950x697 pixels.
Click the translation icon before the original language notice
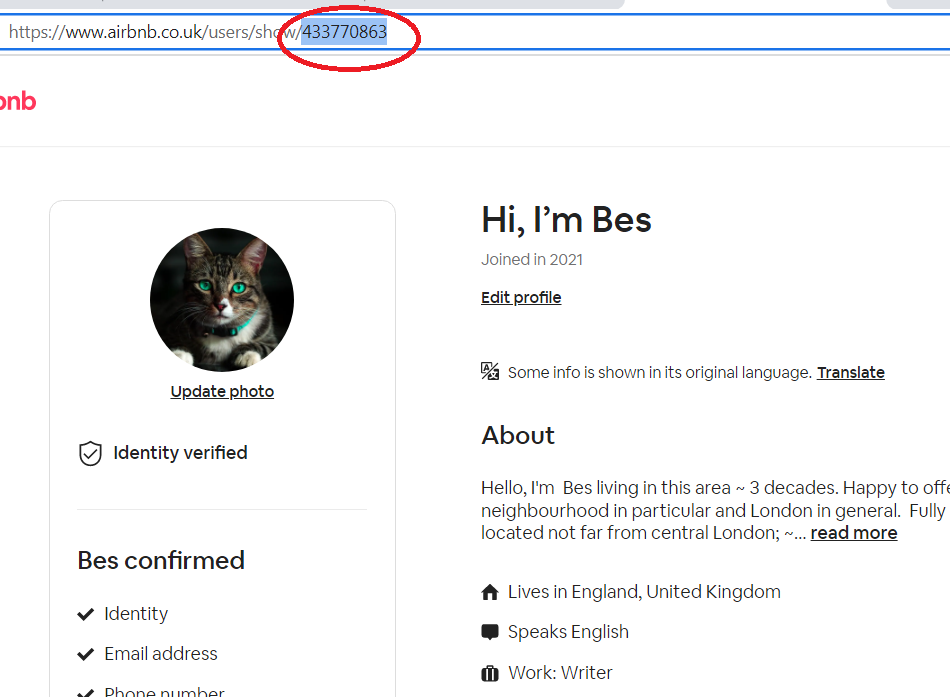(x=489, y=370)
